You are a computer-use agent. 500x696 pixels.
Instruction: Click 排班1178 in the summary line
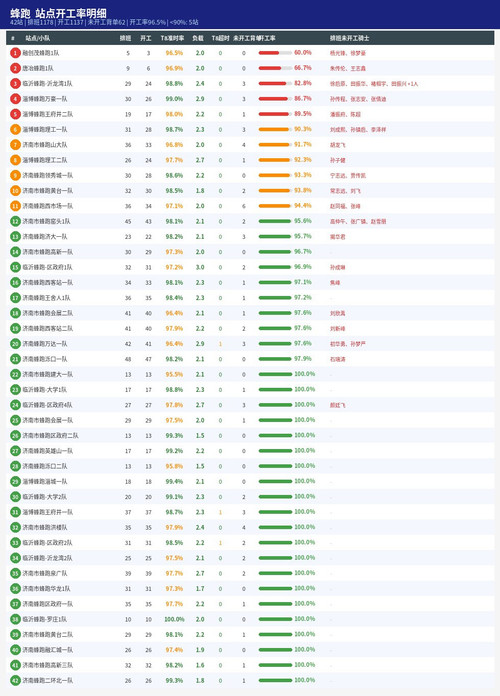click(x=40, y=22)
